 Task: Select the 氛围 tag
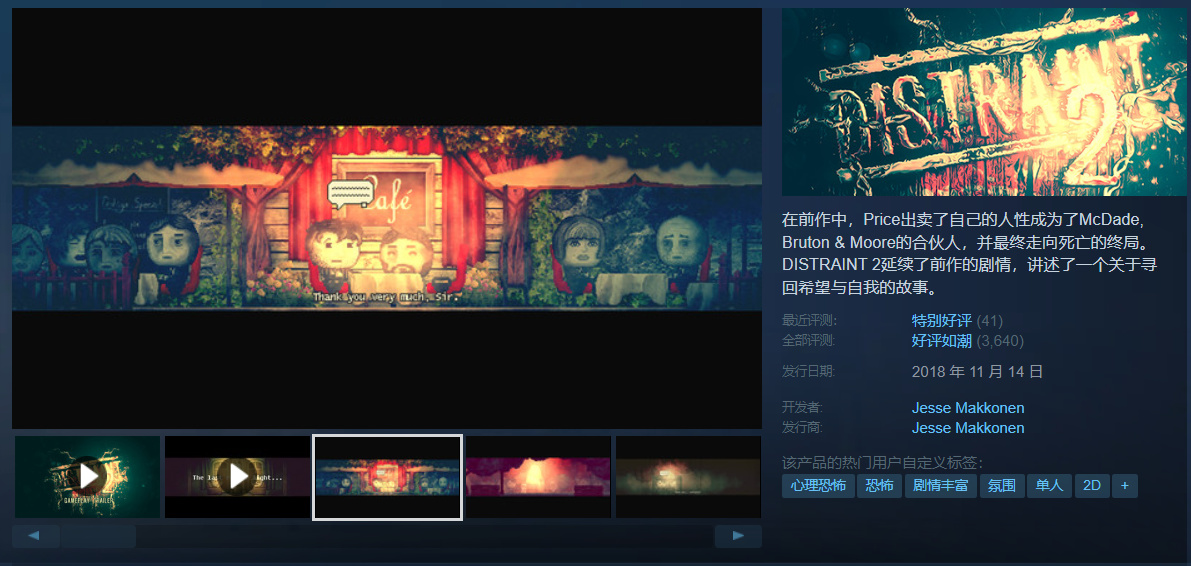[1002, 486]
